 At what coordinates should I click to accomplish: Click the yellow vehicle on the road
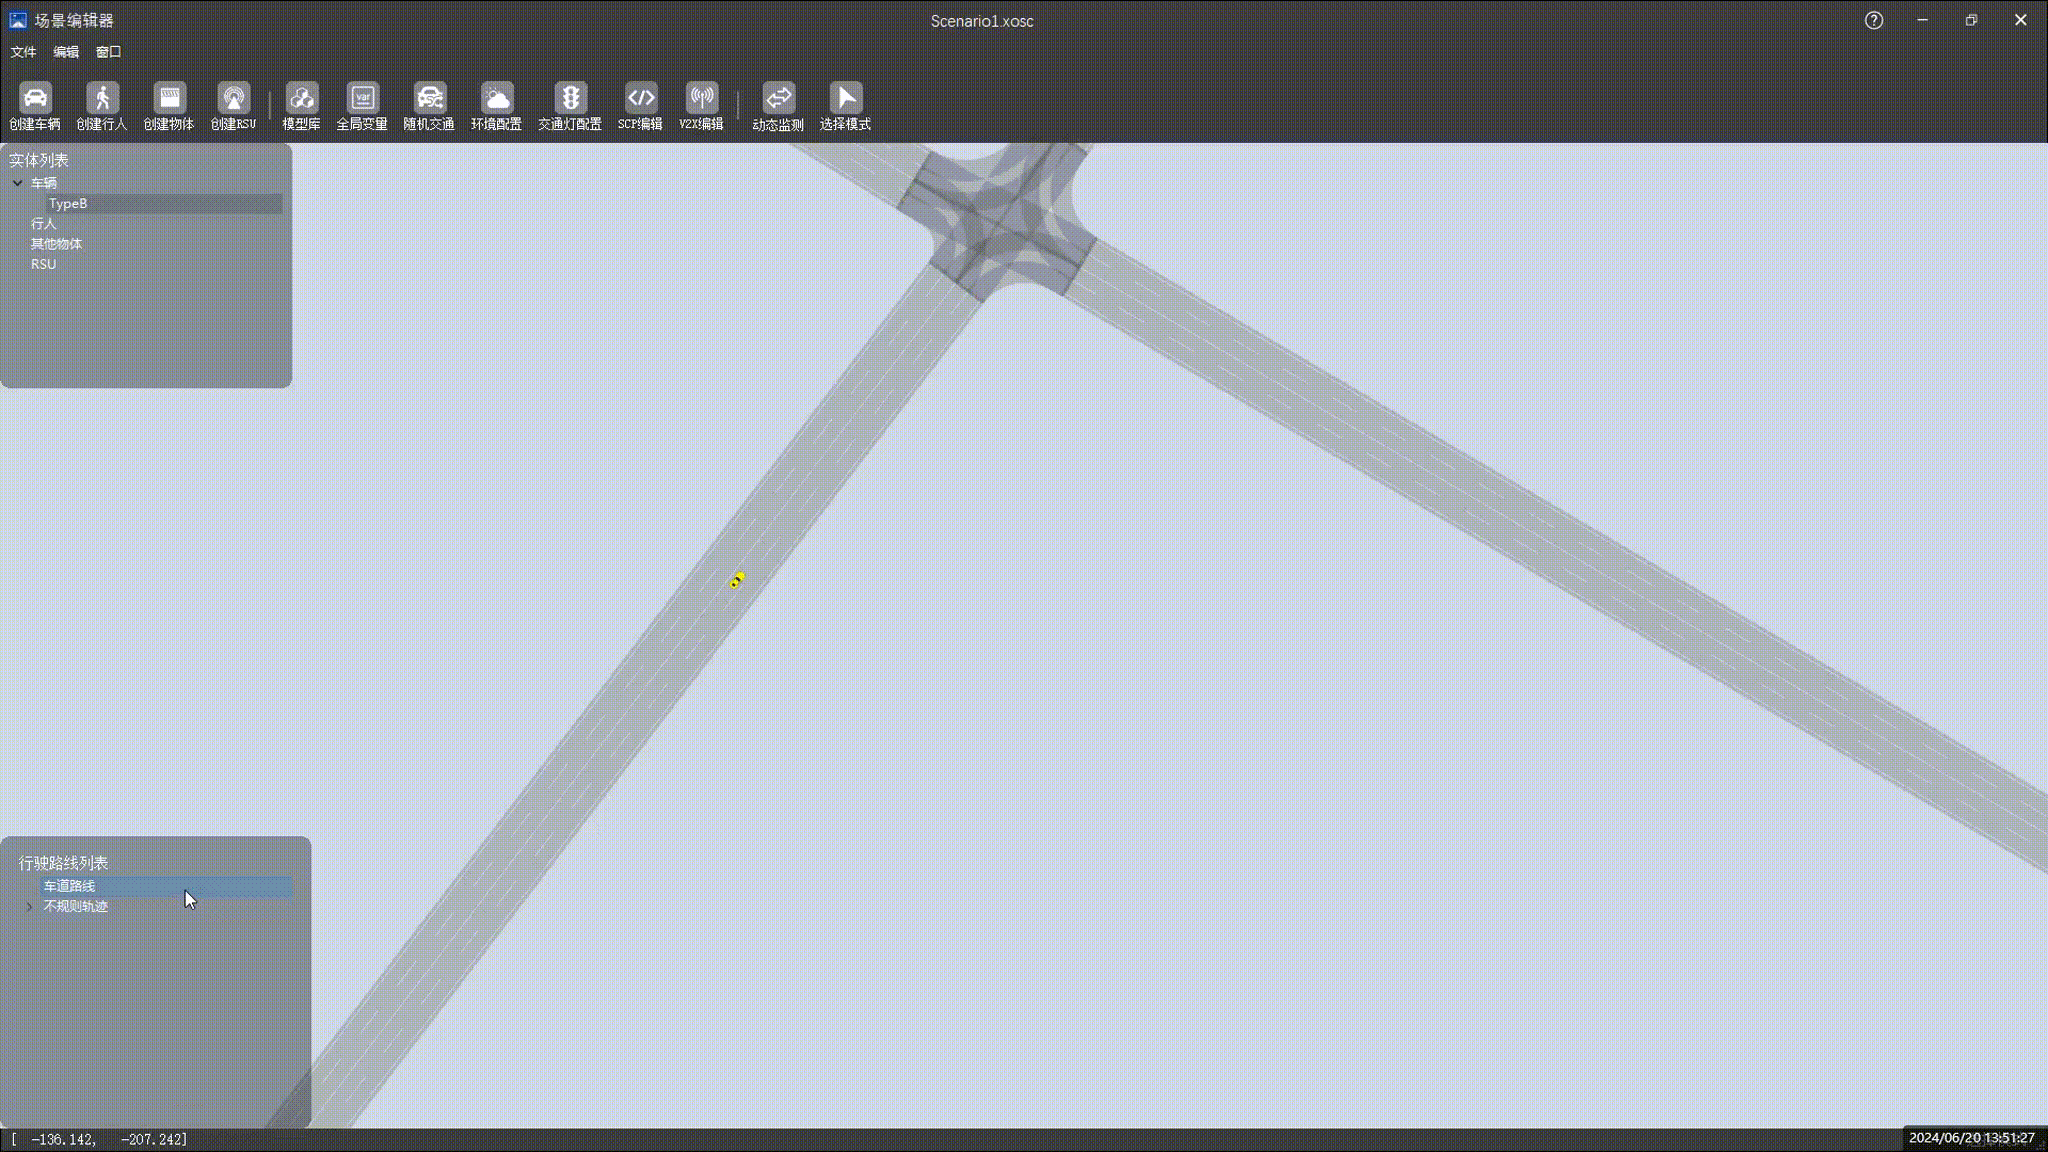(737, 580)
